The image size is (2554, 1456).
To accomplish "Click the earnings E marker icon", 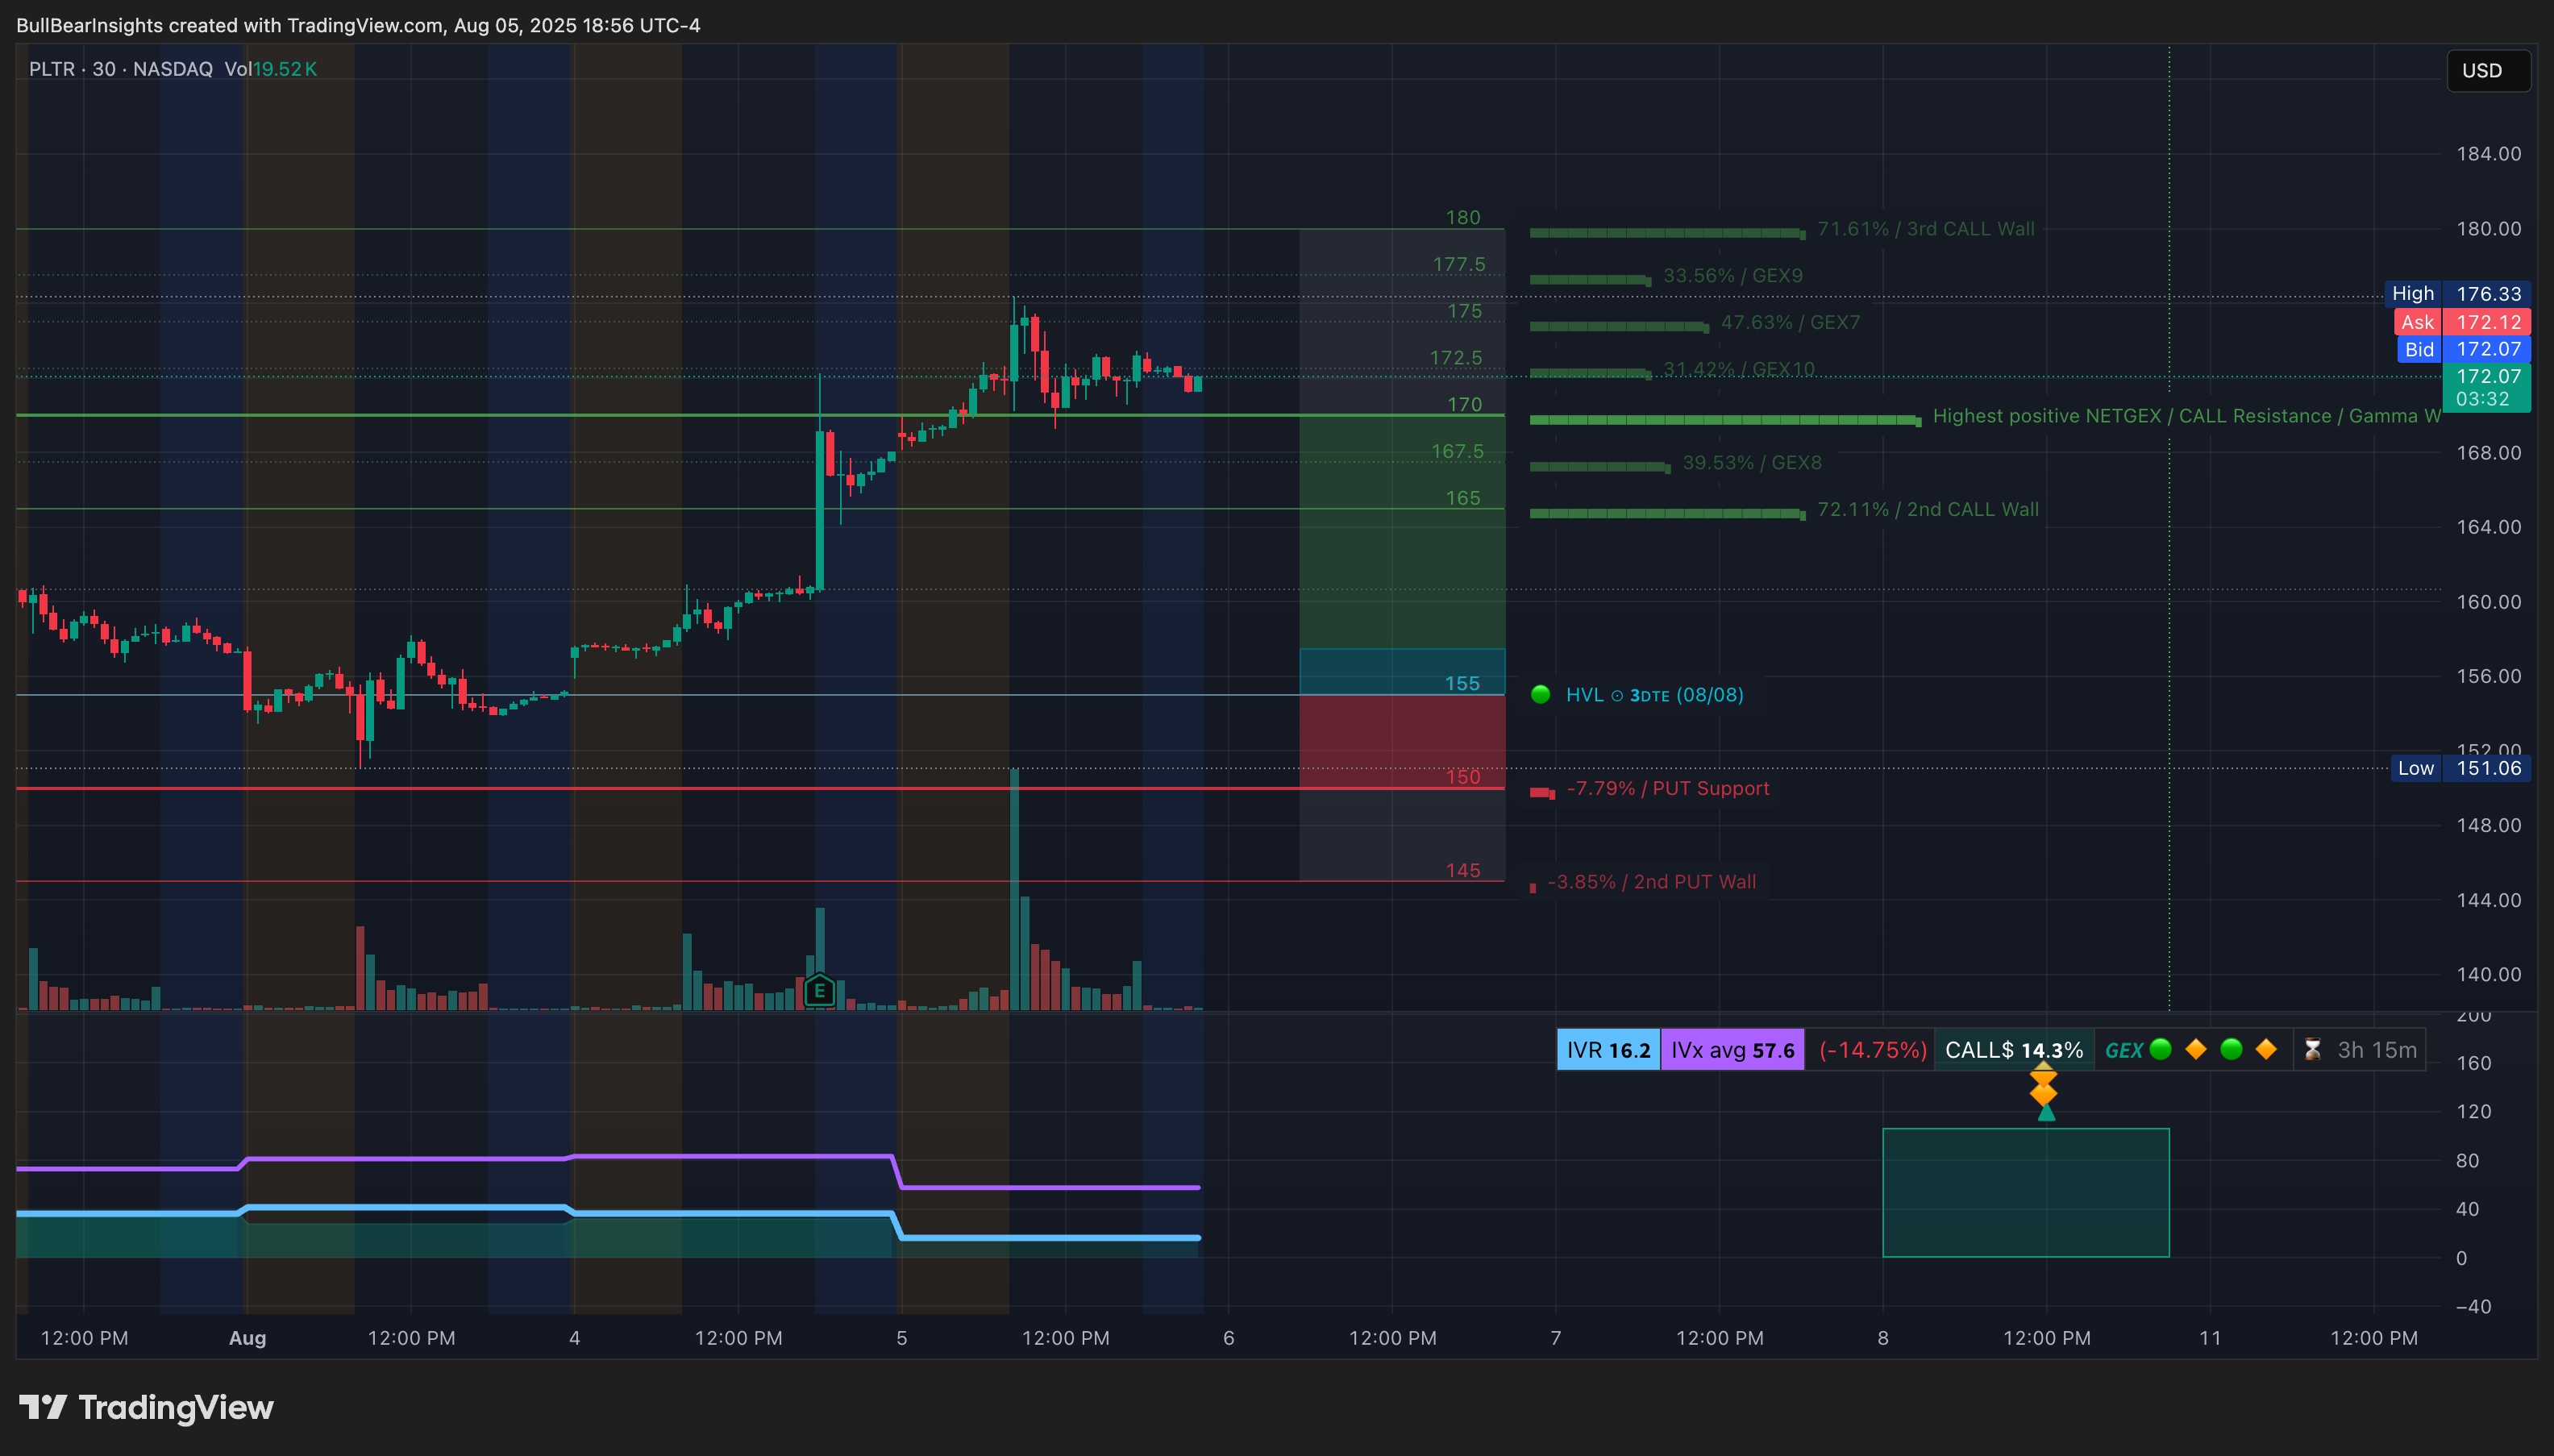I will tap(819, 991).
